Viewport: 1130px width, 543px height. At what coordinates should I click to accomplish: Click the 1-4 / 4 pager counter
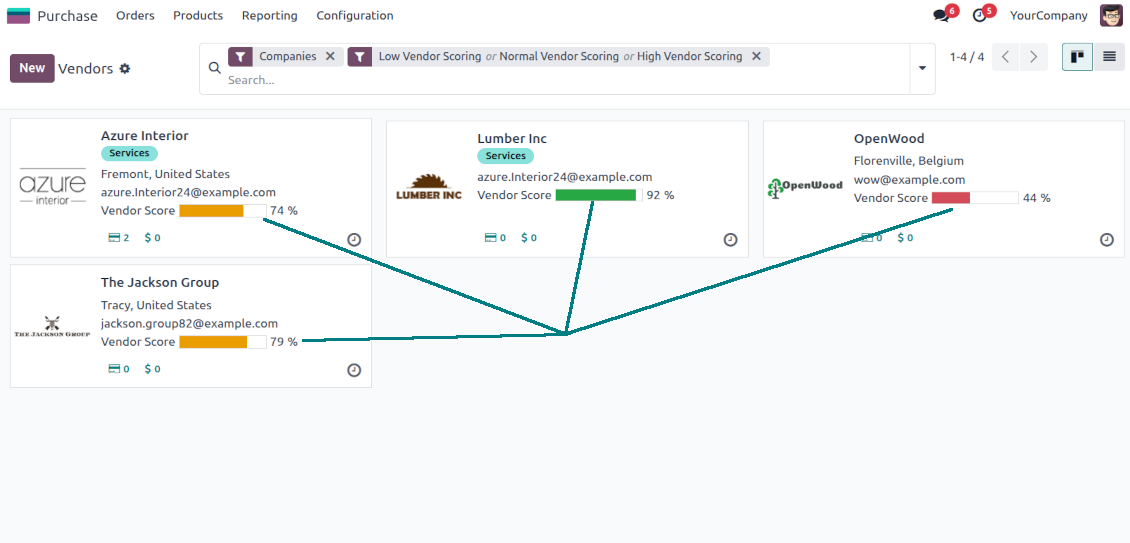point(966,57)
